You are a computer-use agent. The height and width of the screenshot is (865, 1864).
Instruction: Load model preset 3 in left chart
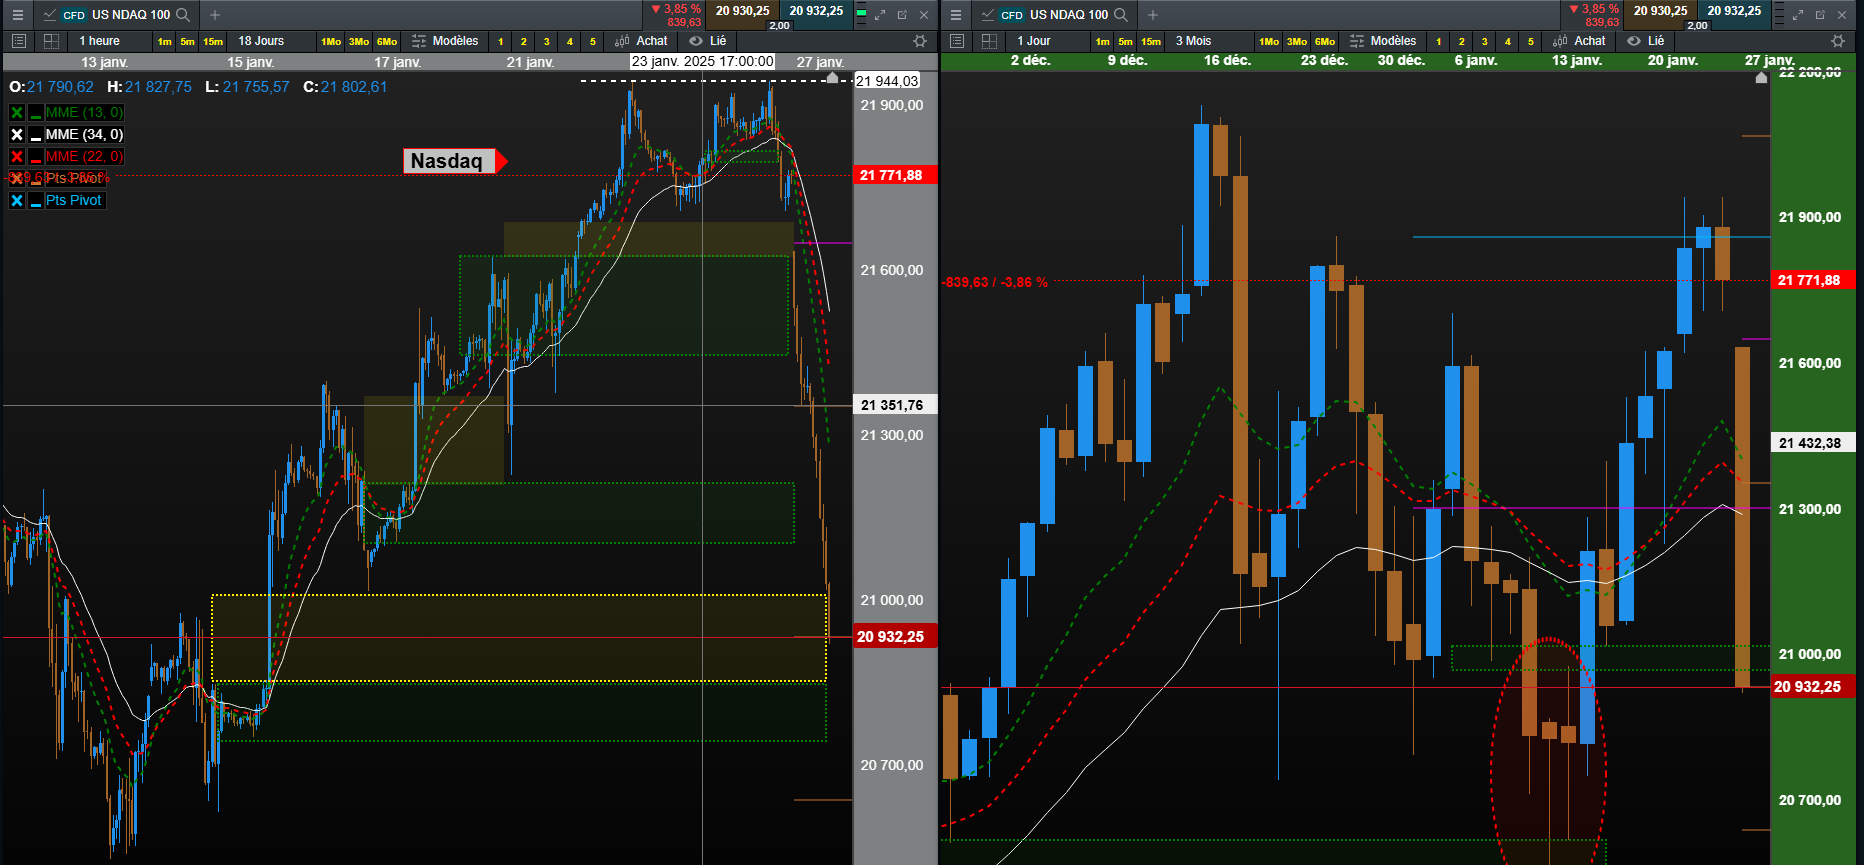tap(546, 42)
